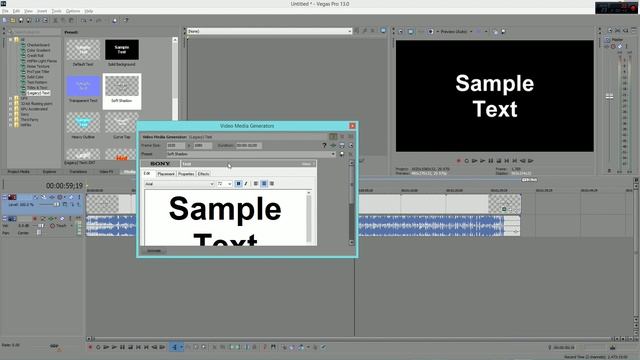Open the View menu
The height and width of the screenshot is (360, 640).
pos(28,11)
